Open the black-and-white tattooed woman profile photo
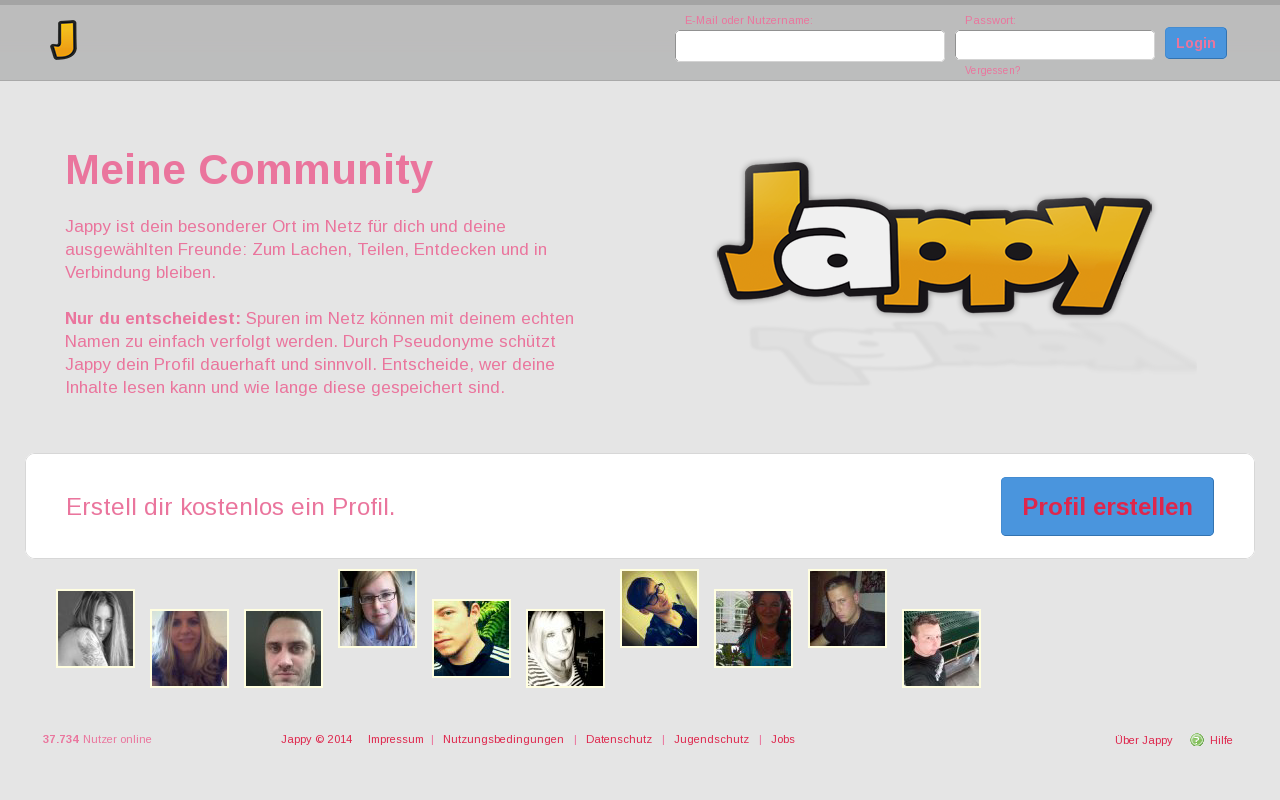1280x800 pixels. (x=95, y=628)
